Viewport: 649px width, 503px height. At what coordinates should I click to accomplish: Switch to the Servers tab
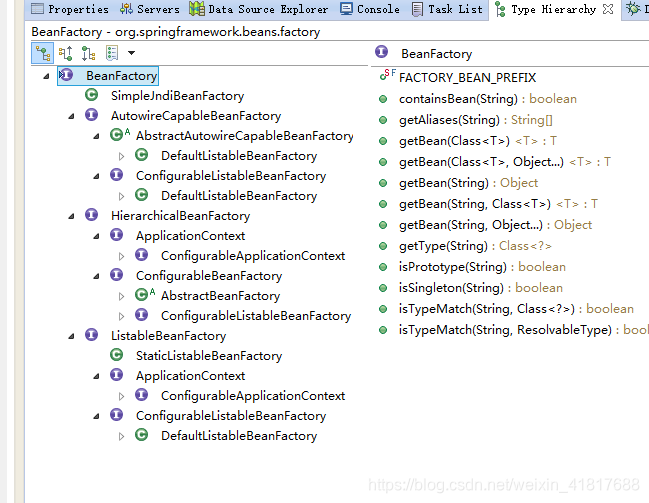point(149,9)
